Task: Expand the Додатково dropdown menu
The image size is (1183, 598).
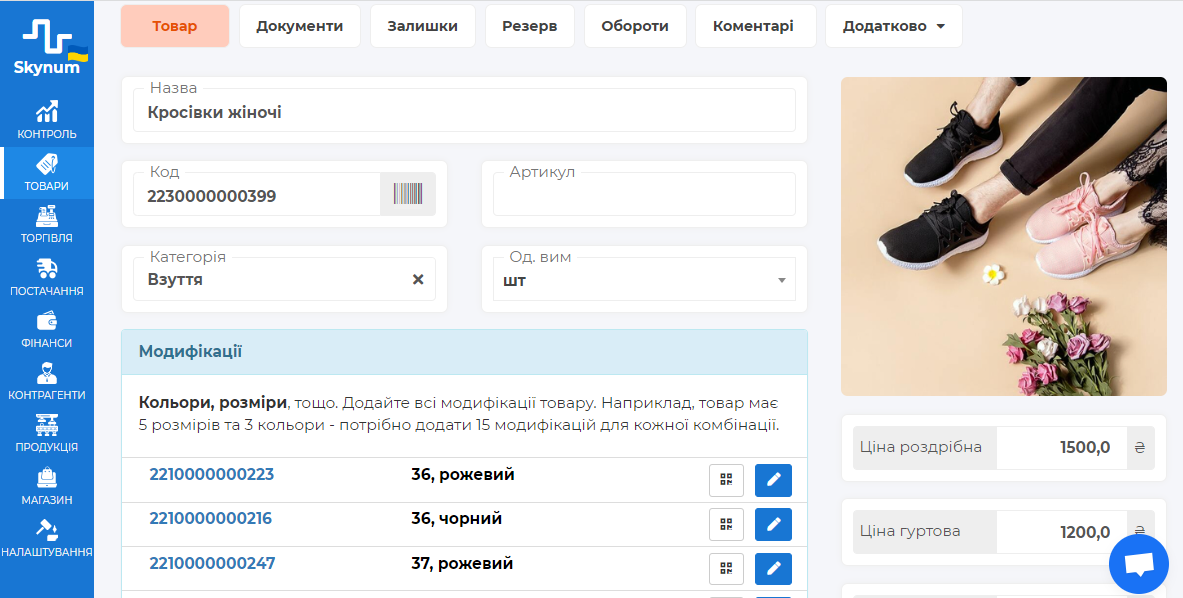Action: pos(894,26)
